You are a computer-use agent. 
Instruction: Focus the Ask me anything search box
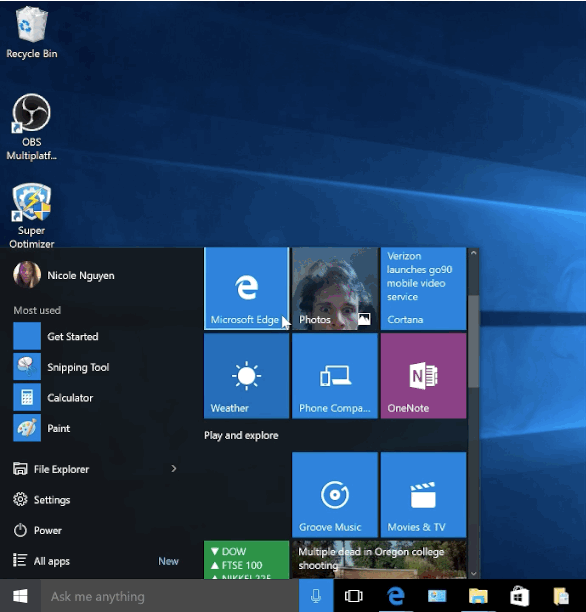tap(170, 596)
